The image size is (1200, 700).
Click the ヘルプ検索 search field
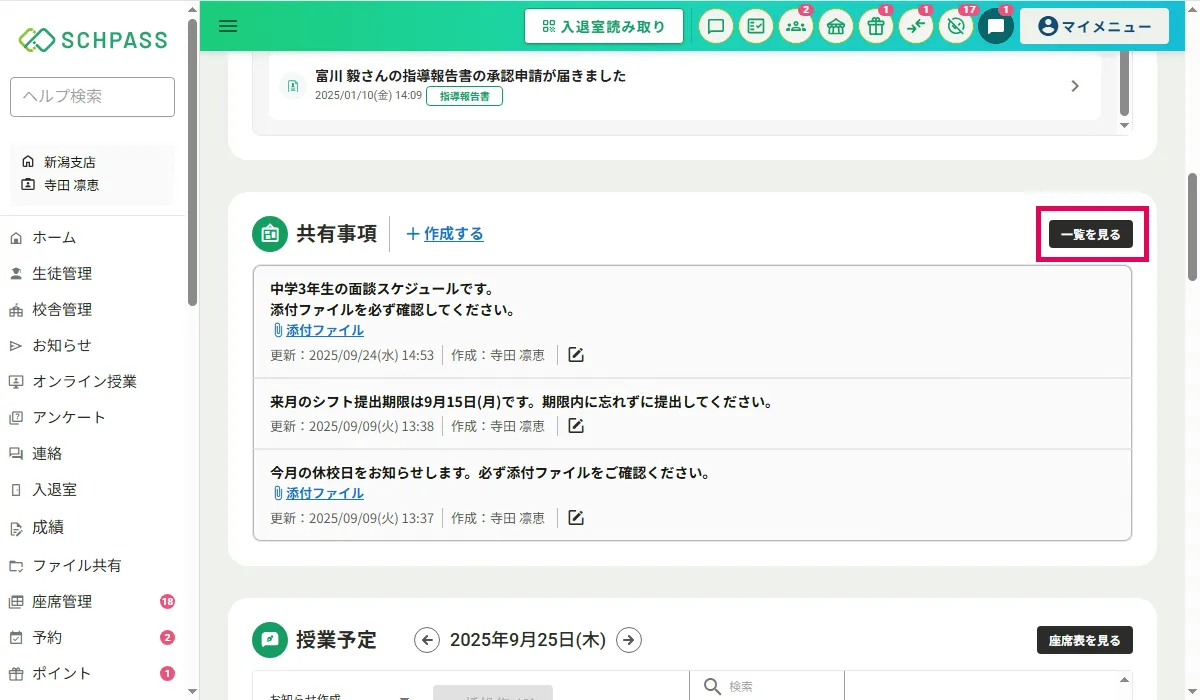pos(92,97)
